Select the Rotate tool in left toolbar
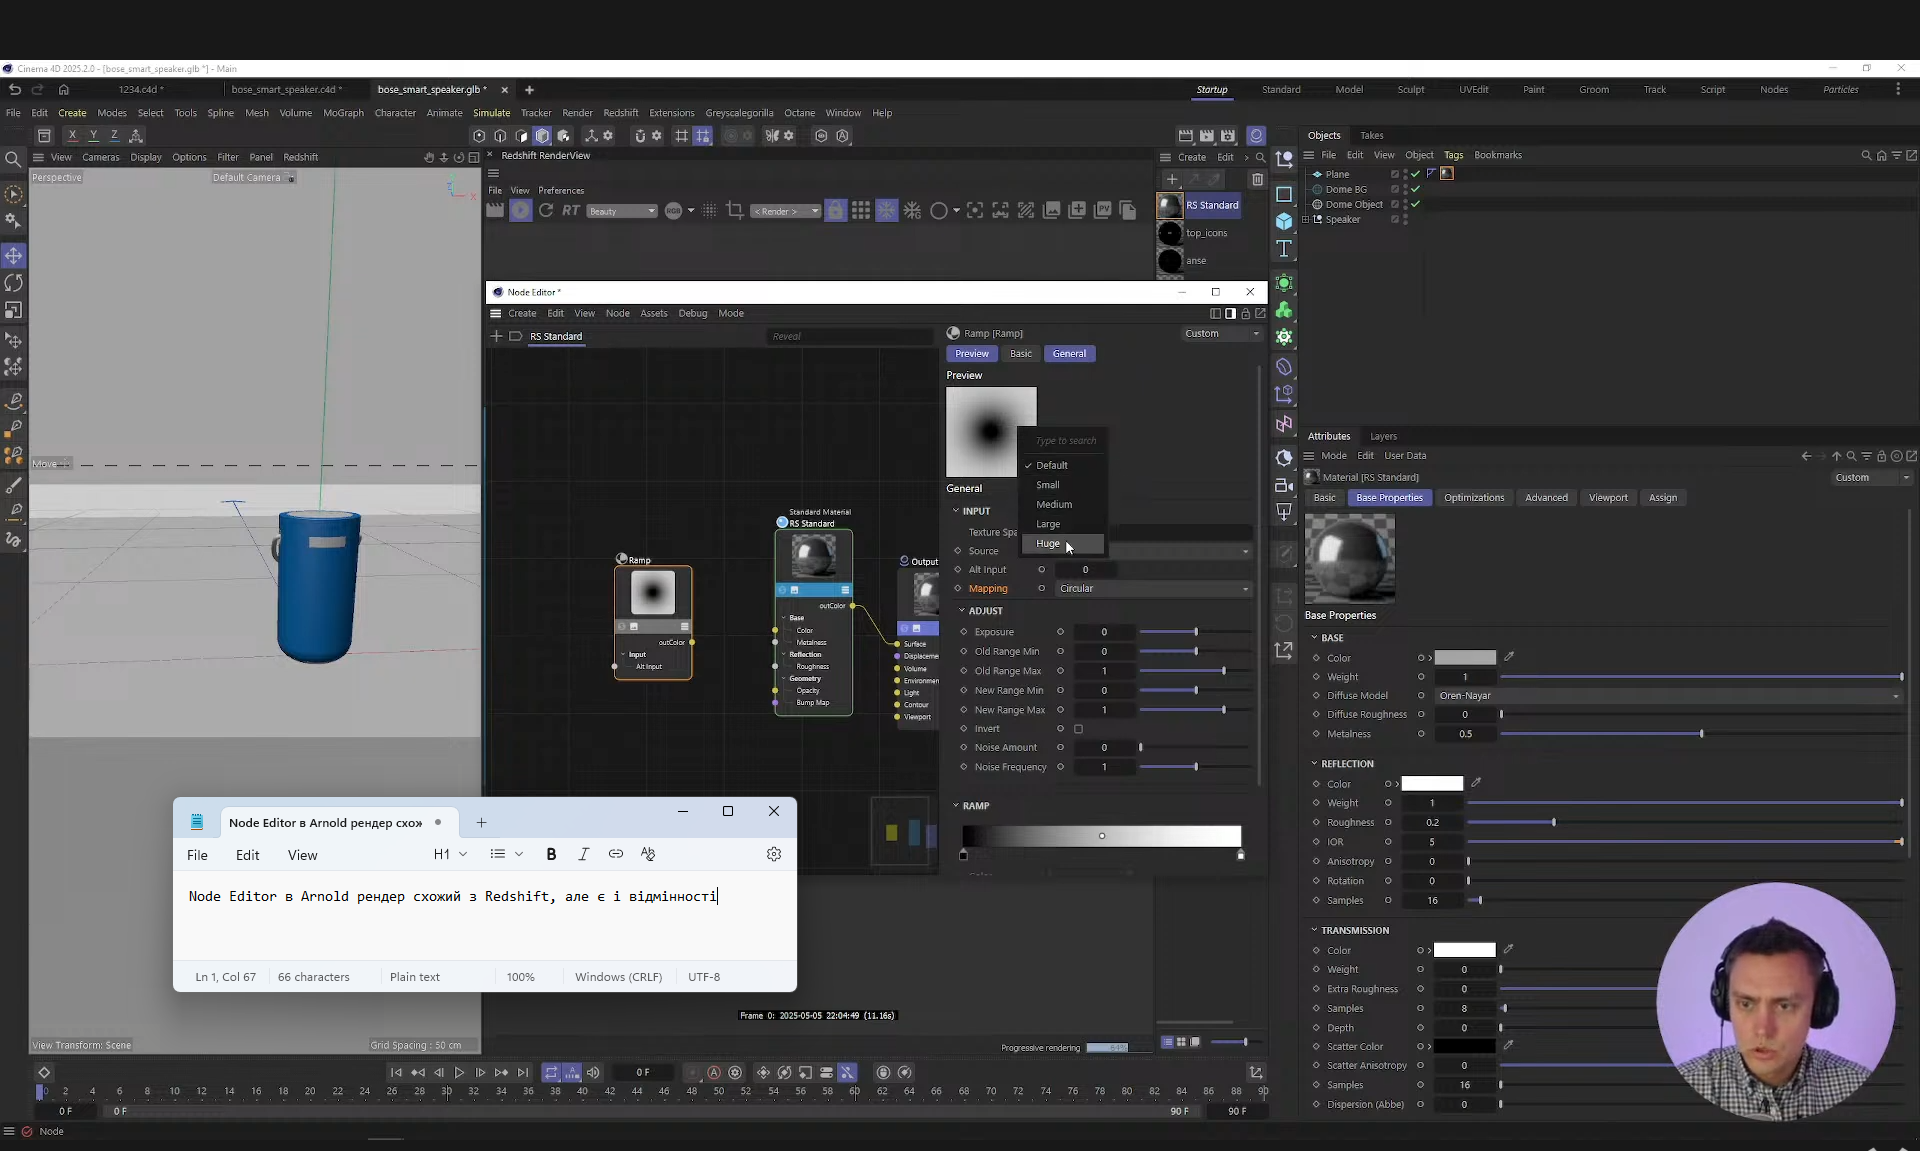Viewport: 1920px width, 1151px height. tap(14, 283)
